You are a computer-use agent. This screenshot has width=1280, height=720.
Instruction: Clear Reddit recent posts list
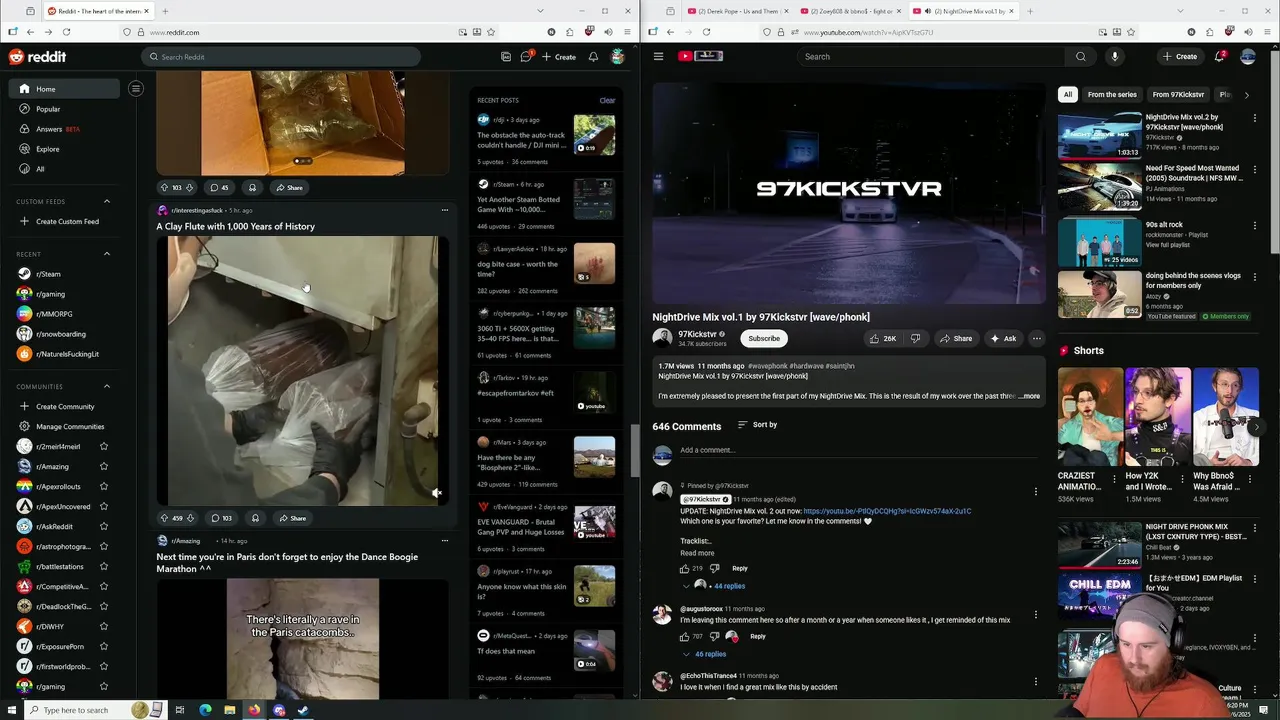click(607, 100)
